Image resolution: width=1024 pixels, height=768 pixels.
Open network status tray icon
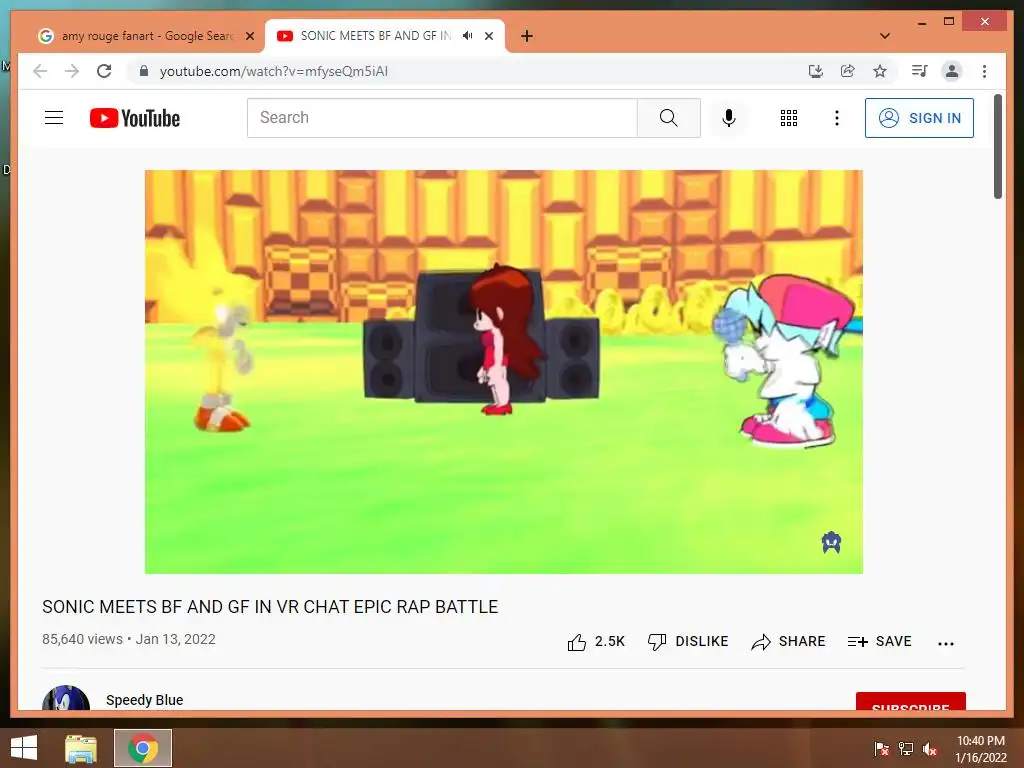coord(906,749)
